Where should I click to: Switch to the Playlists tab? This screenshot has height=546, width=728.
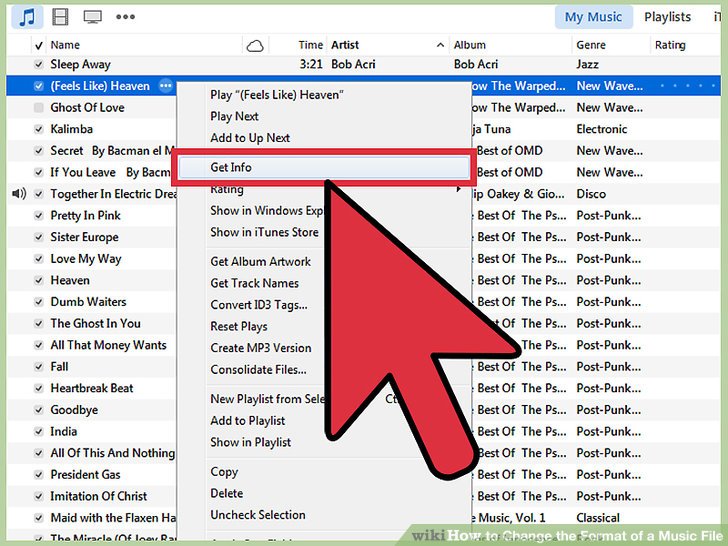(x=667, y=17)
